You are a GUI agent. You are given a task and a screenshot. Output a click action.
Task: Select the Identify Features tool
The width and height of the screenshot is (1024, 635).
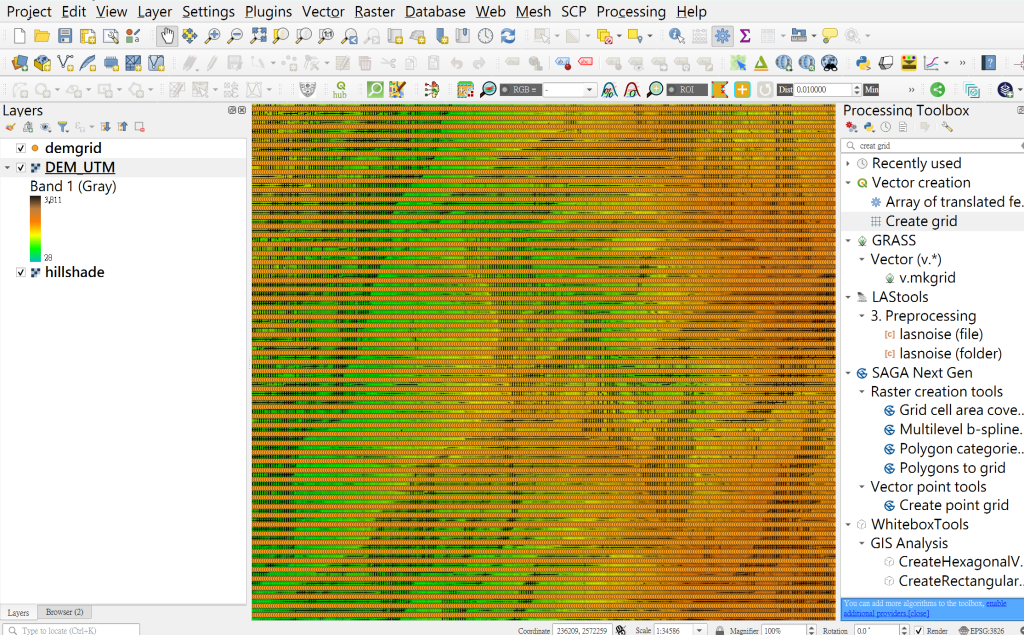point(677,36)
